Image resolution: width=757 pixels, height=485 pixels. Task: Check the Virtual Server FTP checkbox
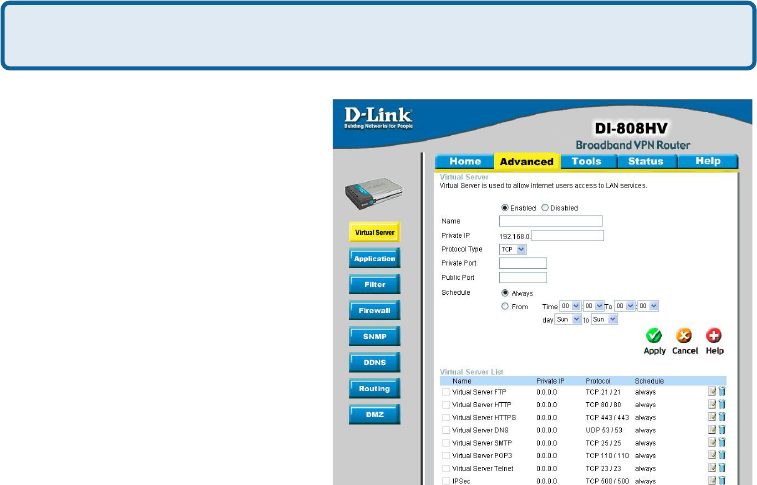pyautogui.click(x=446, y=392)
